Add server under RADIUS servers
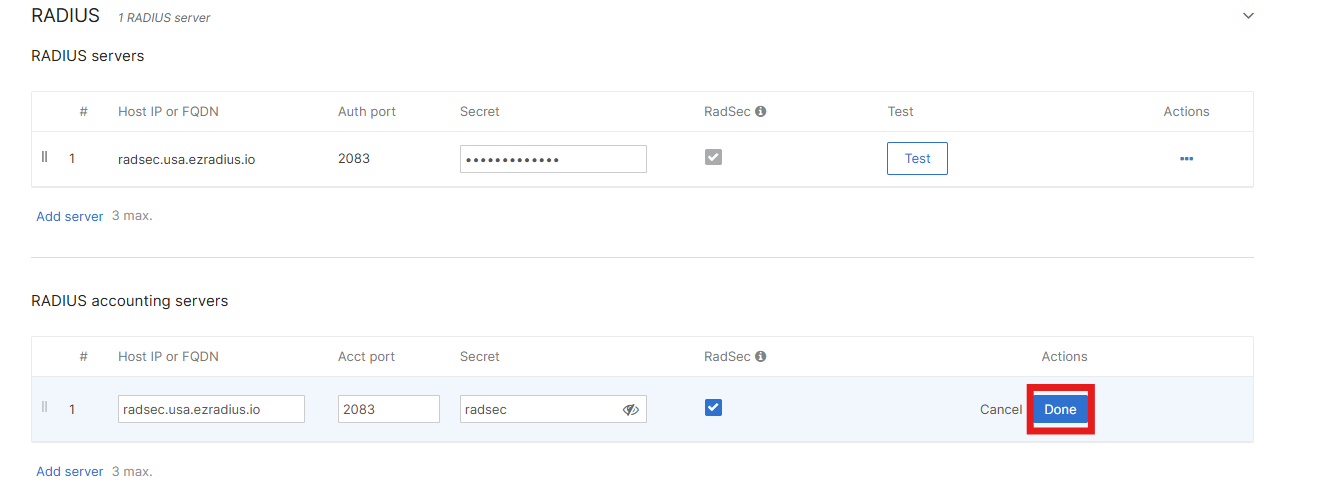The image size is (1336, 488). (x=70, y=216)
